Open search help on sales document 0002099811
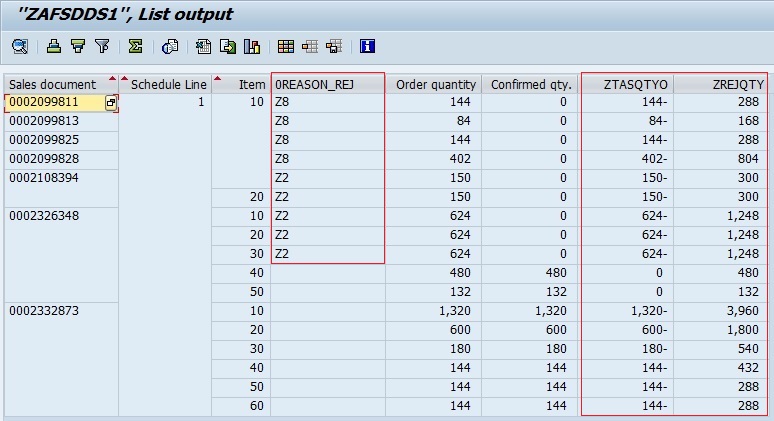Screen dimensions: 774x421 [111, 103]
